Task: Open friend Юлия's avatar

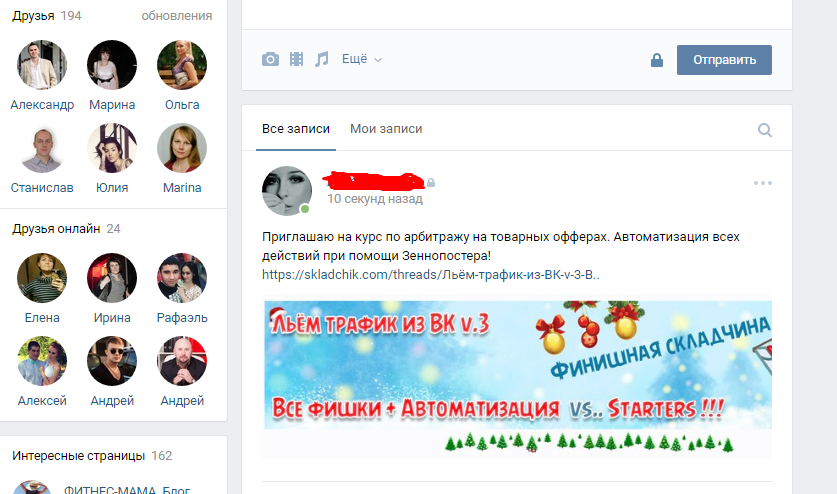Action: pos(112,148)
